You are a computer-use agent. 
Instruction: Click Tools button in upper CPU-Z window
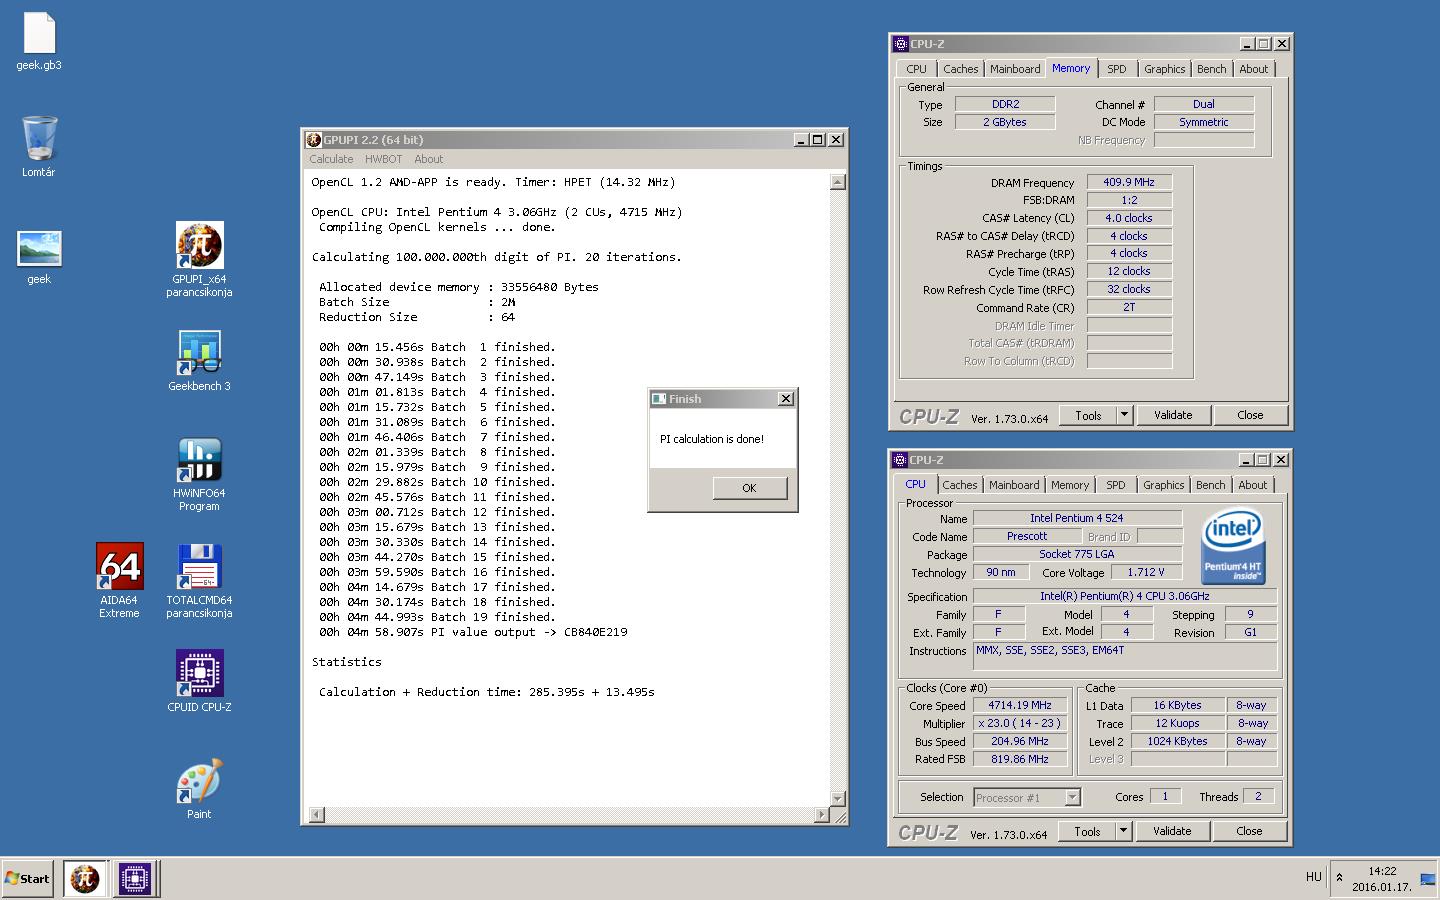[x=1088, y=415]
